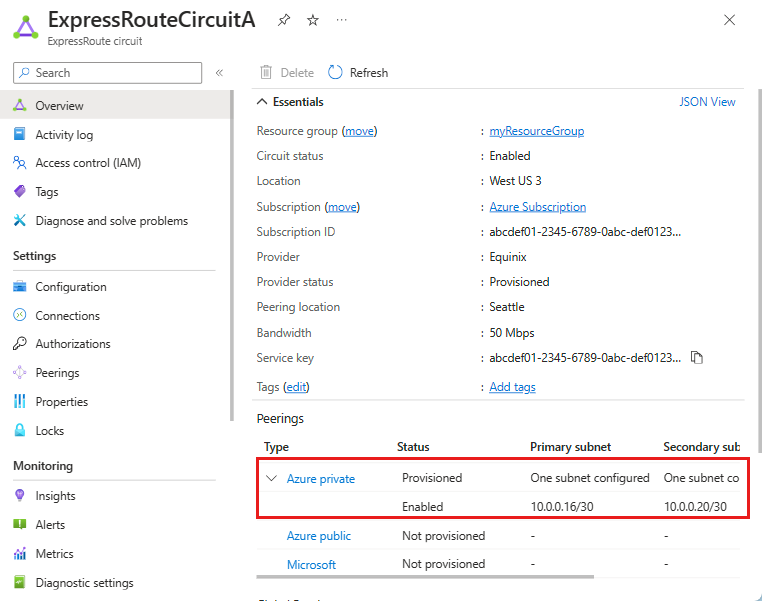Viewport: 762px width, 601px height.
Task: Collapse the Azure private peering row
Action: point(271,479)
